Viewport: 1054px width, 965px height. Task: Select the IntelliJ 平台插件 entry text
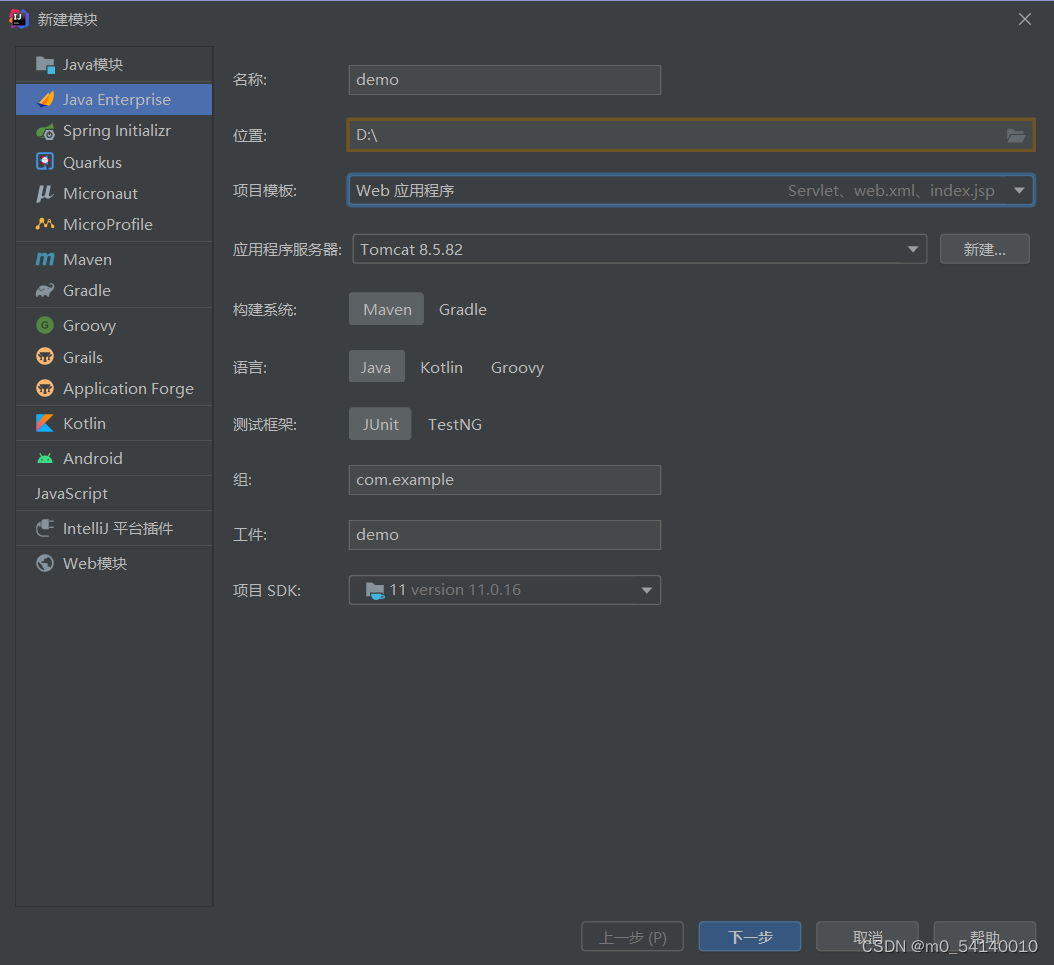click(x=118, y=528)
